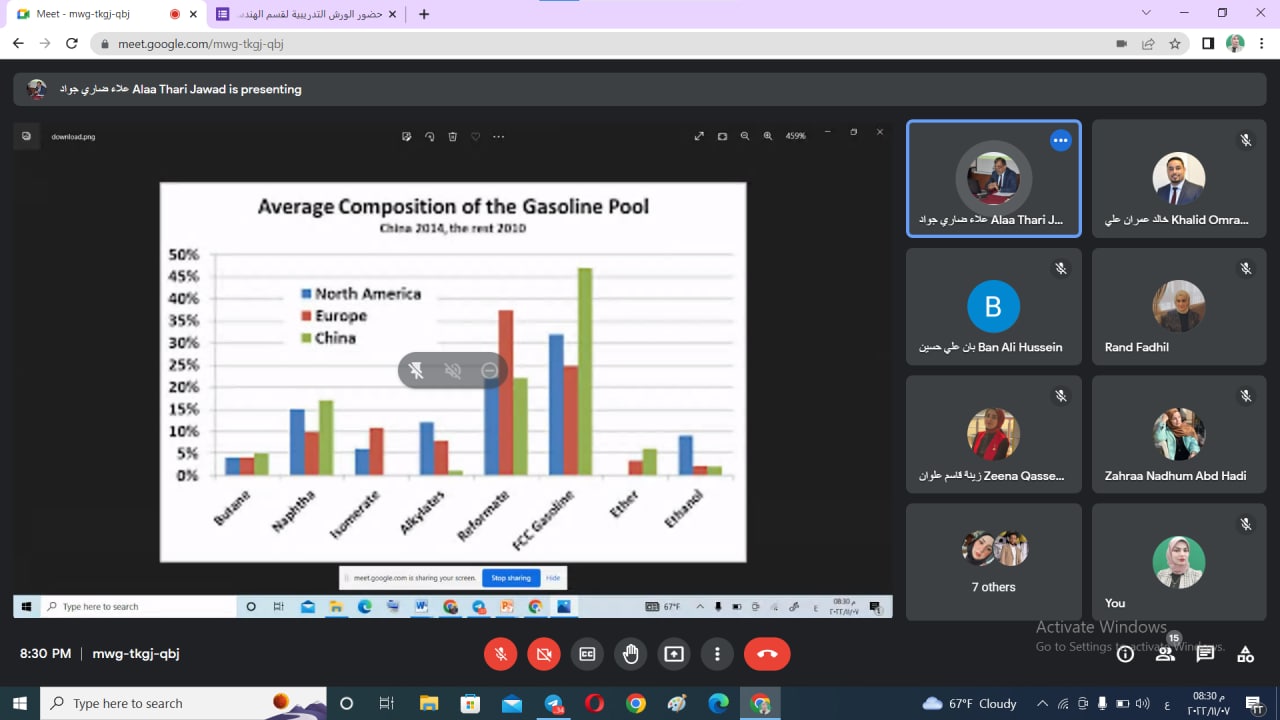
Task: Open a new browser tab
Action: point(424,14)
